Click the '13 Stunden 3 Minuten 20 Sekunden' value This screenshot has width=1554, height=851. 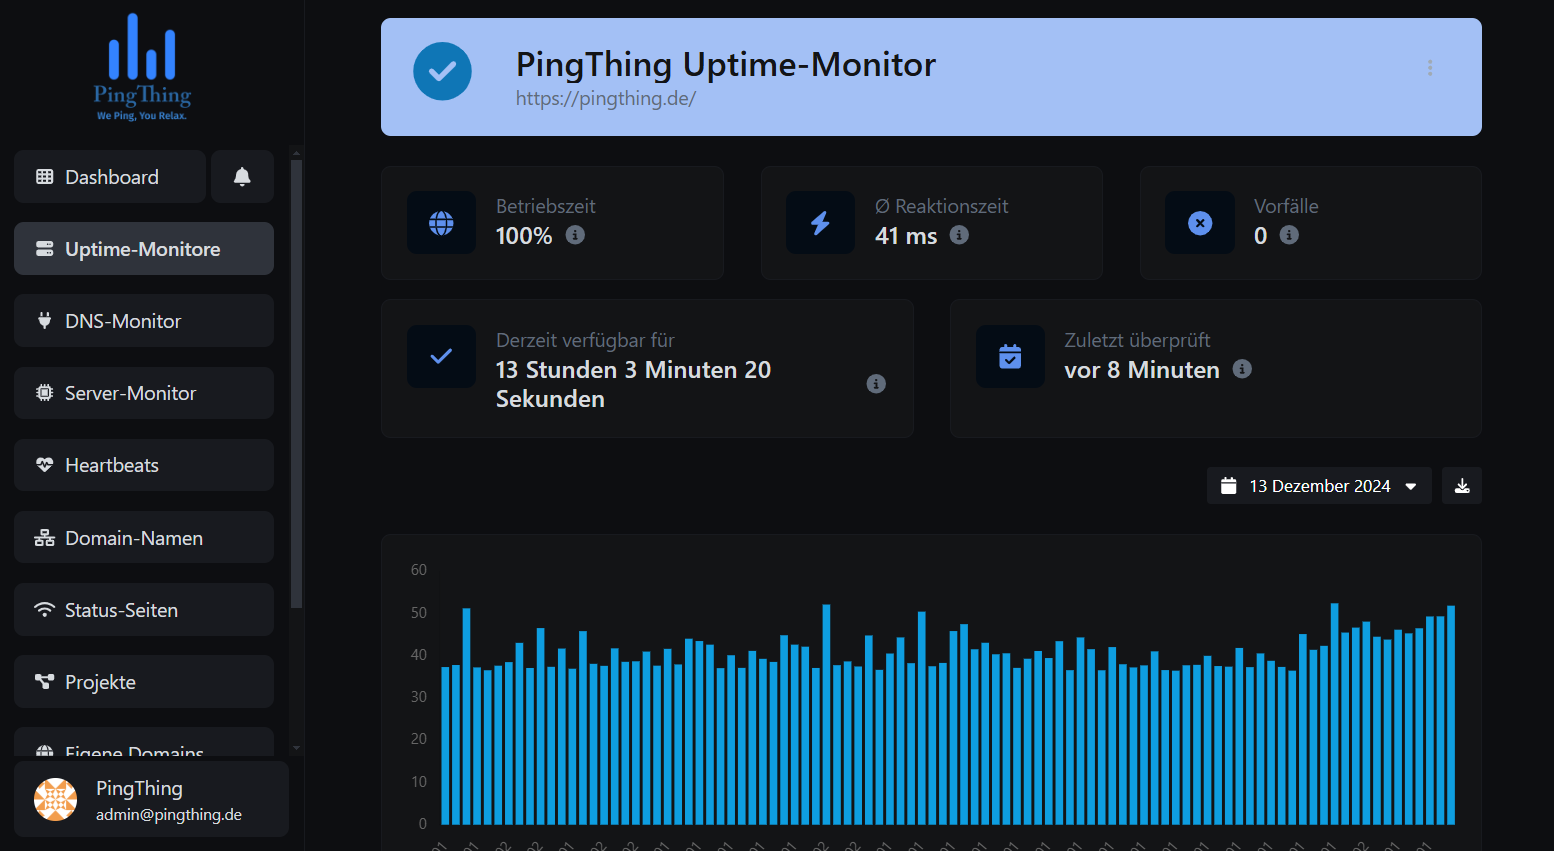633,384
